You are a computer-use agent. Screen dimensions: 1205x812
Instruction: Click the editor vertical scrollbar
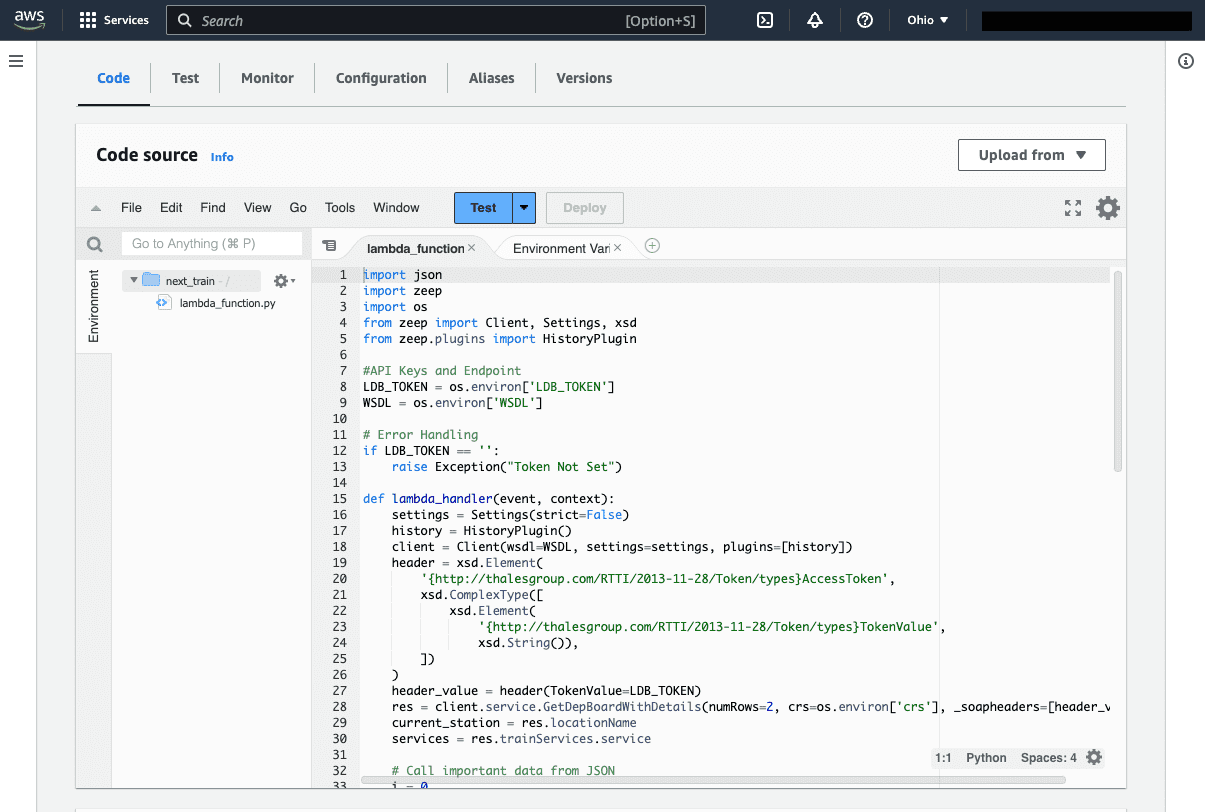pyautogui.click(x=1118, y=371)
